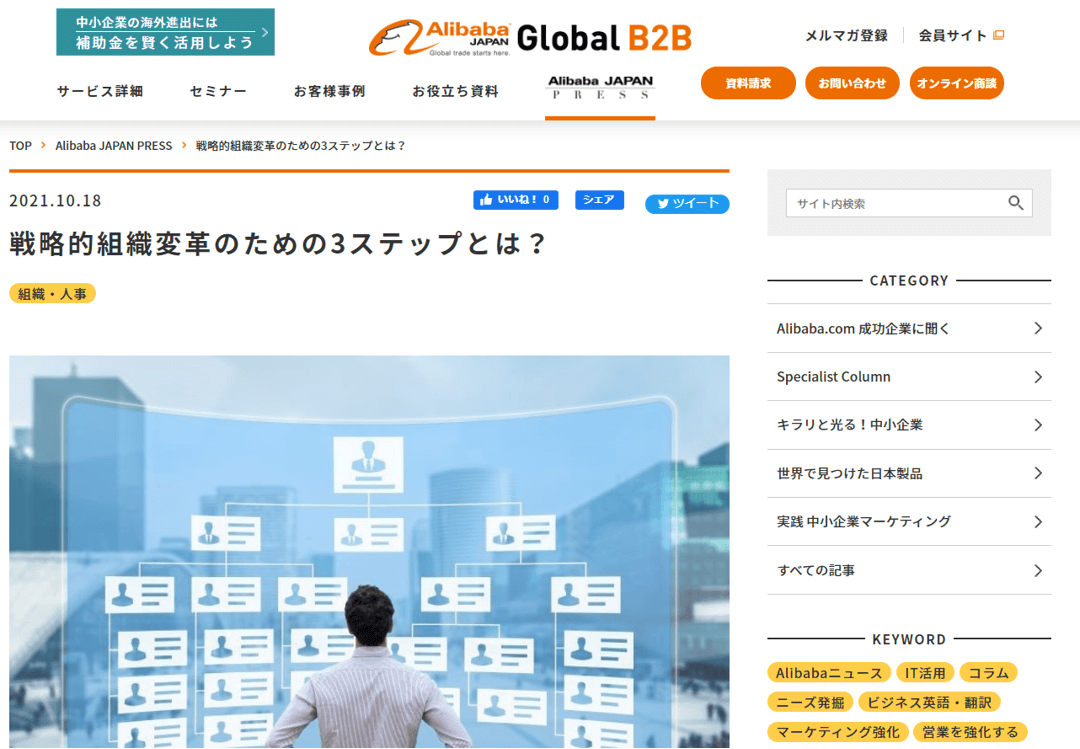Screen dimensions: 1080x749
Task: Switch to the Alibaba JAPAN PRESS tab
Action: click(x=600, y=88)
